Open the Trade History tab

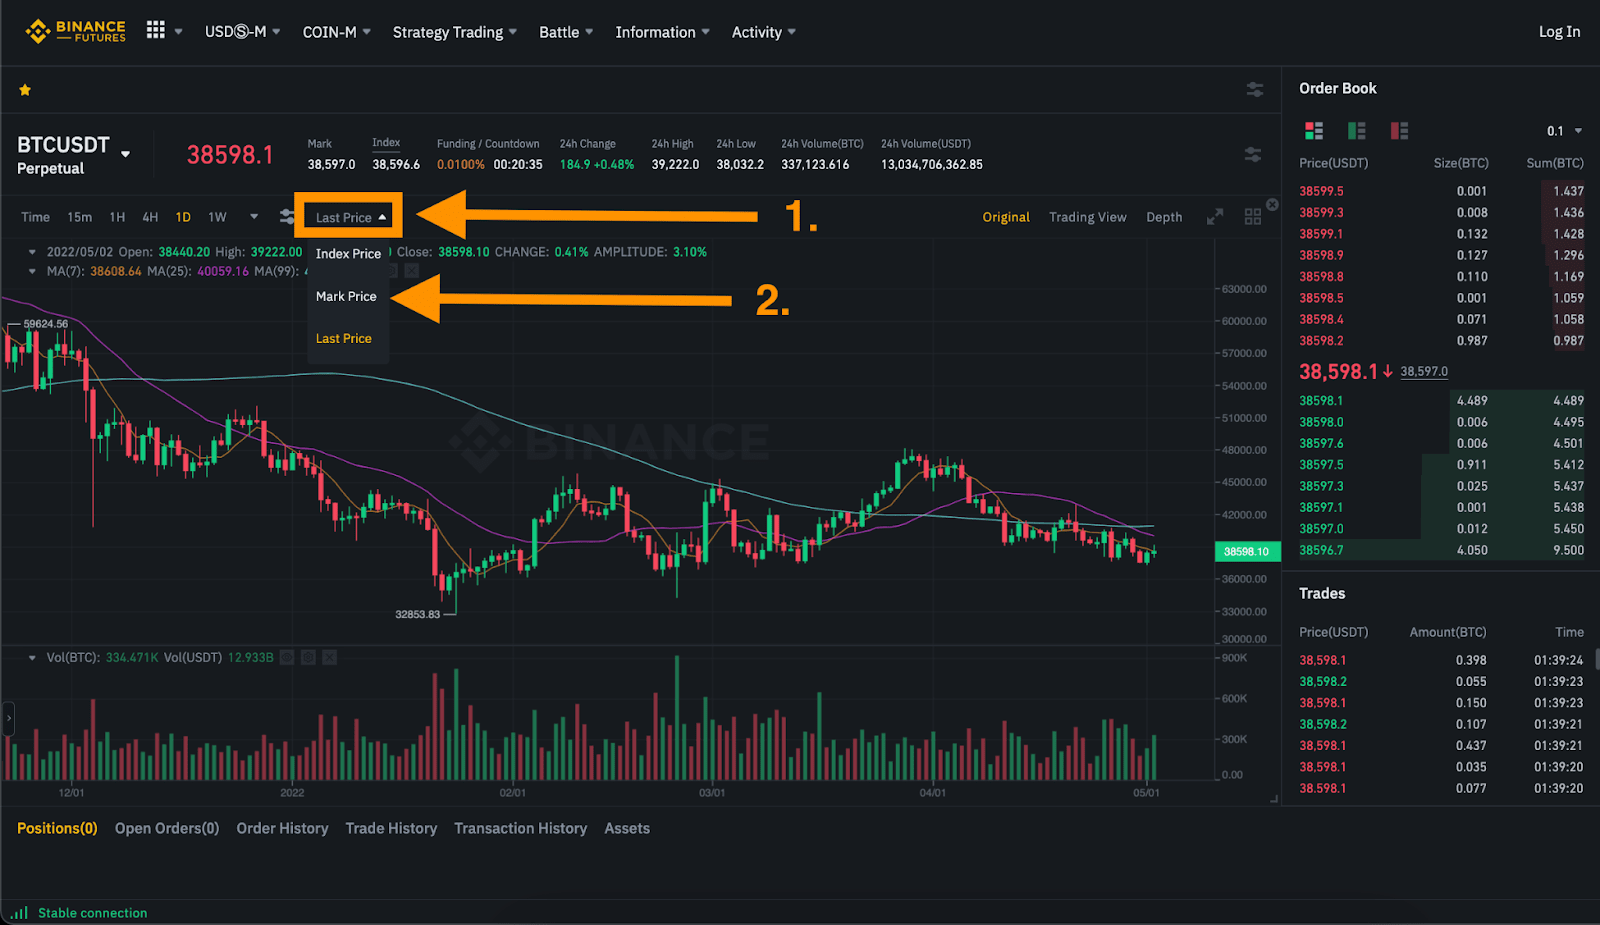point(391,828)
